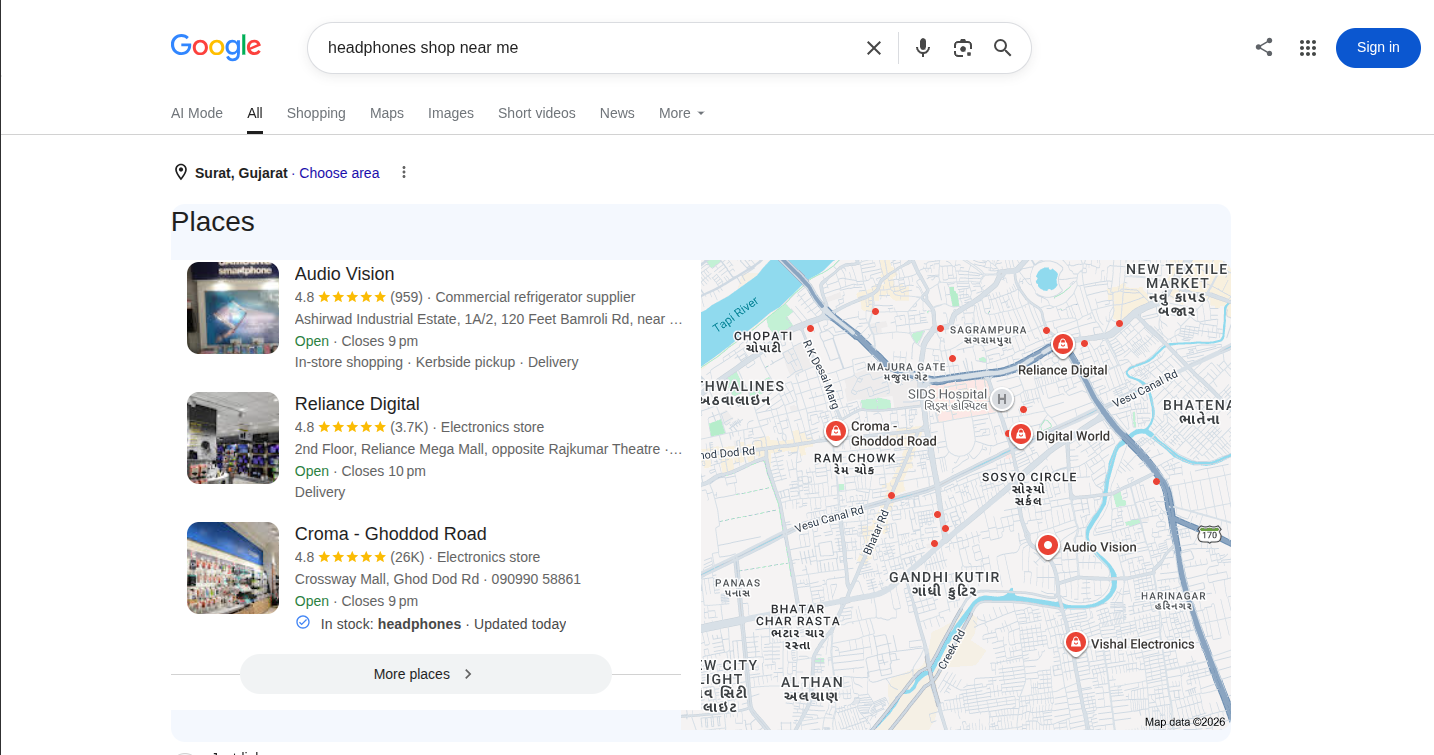Open Croma store photo thumbnail
1434x755 pixels.
pos(233,568)
